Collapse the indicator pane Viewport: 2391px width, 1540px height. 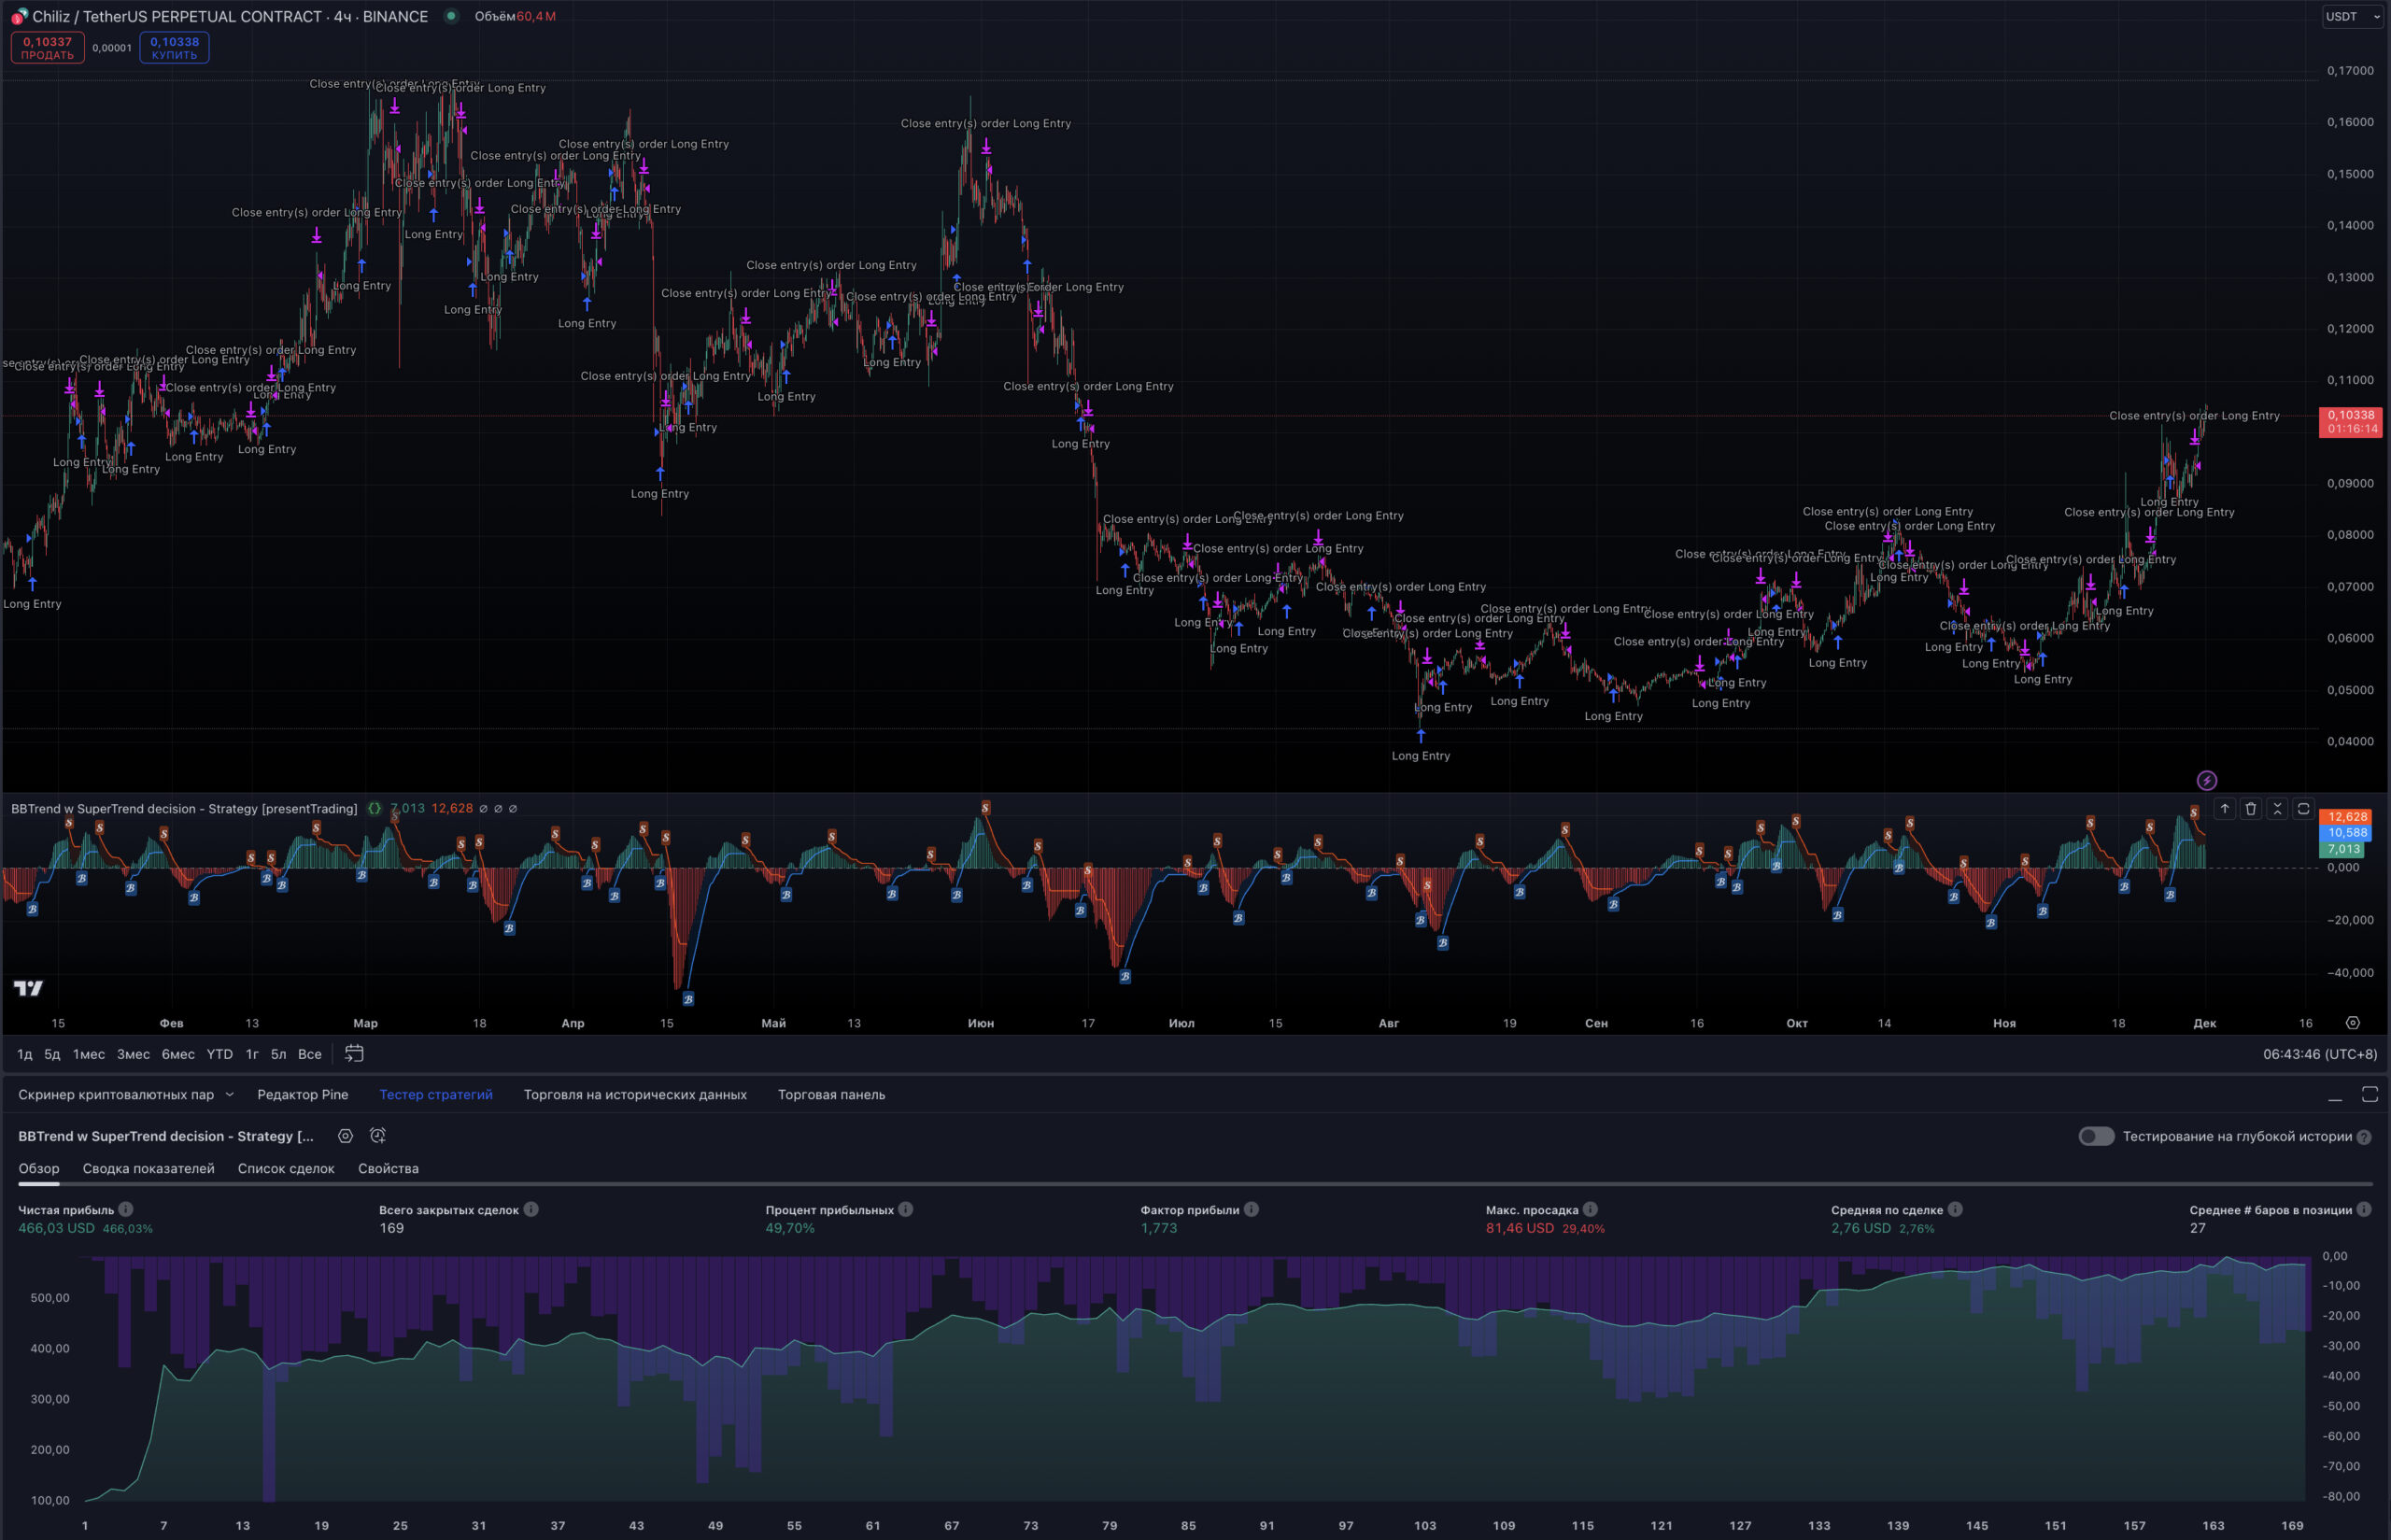[x=2277, y=809]
